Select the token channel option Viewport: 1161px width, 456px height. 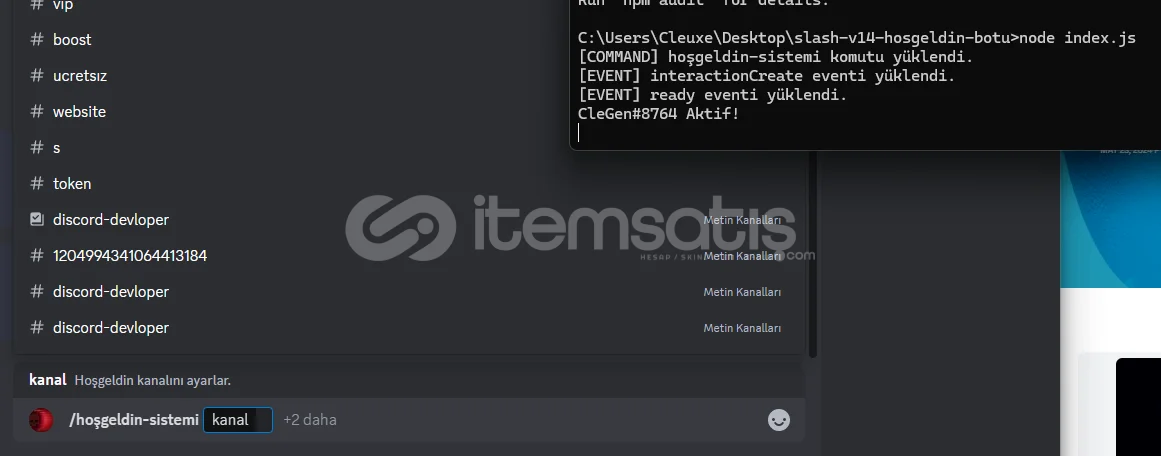(408, 184)
